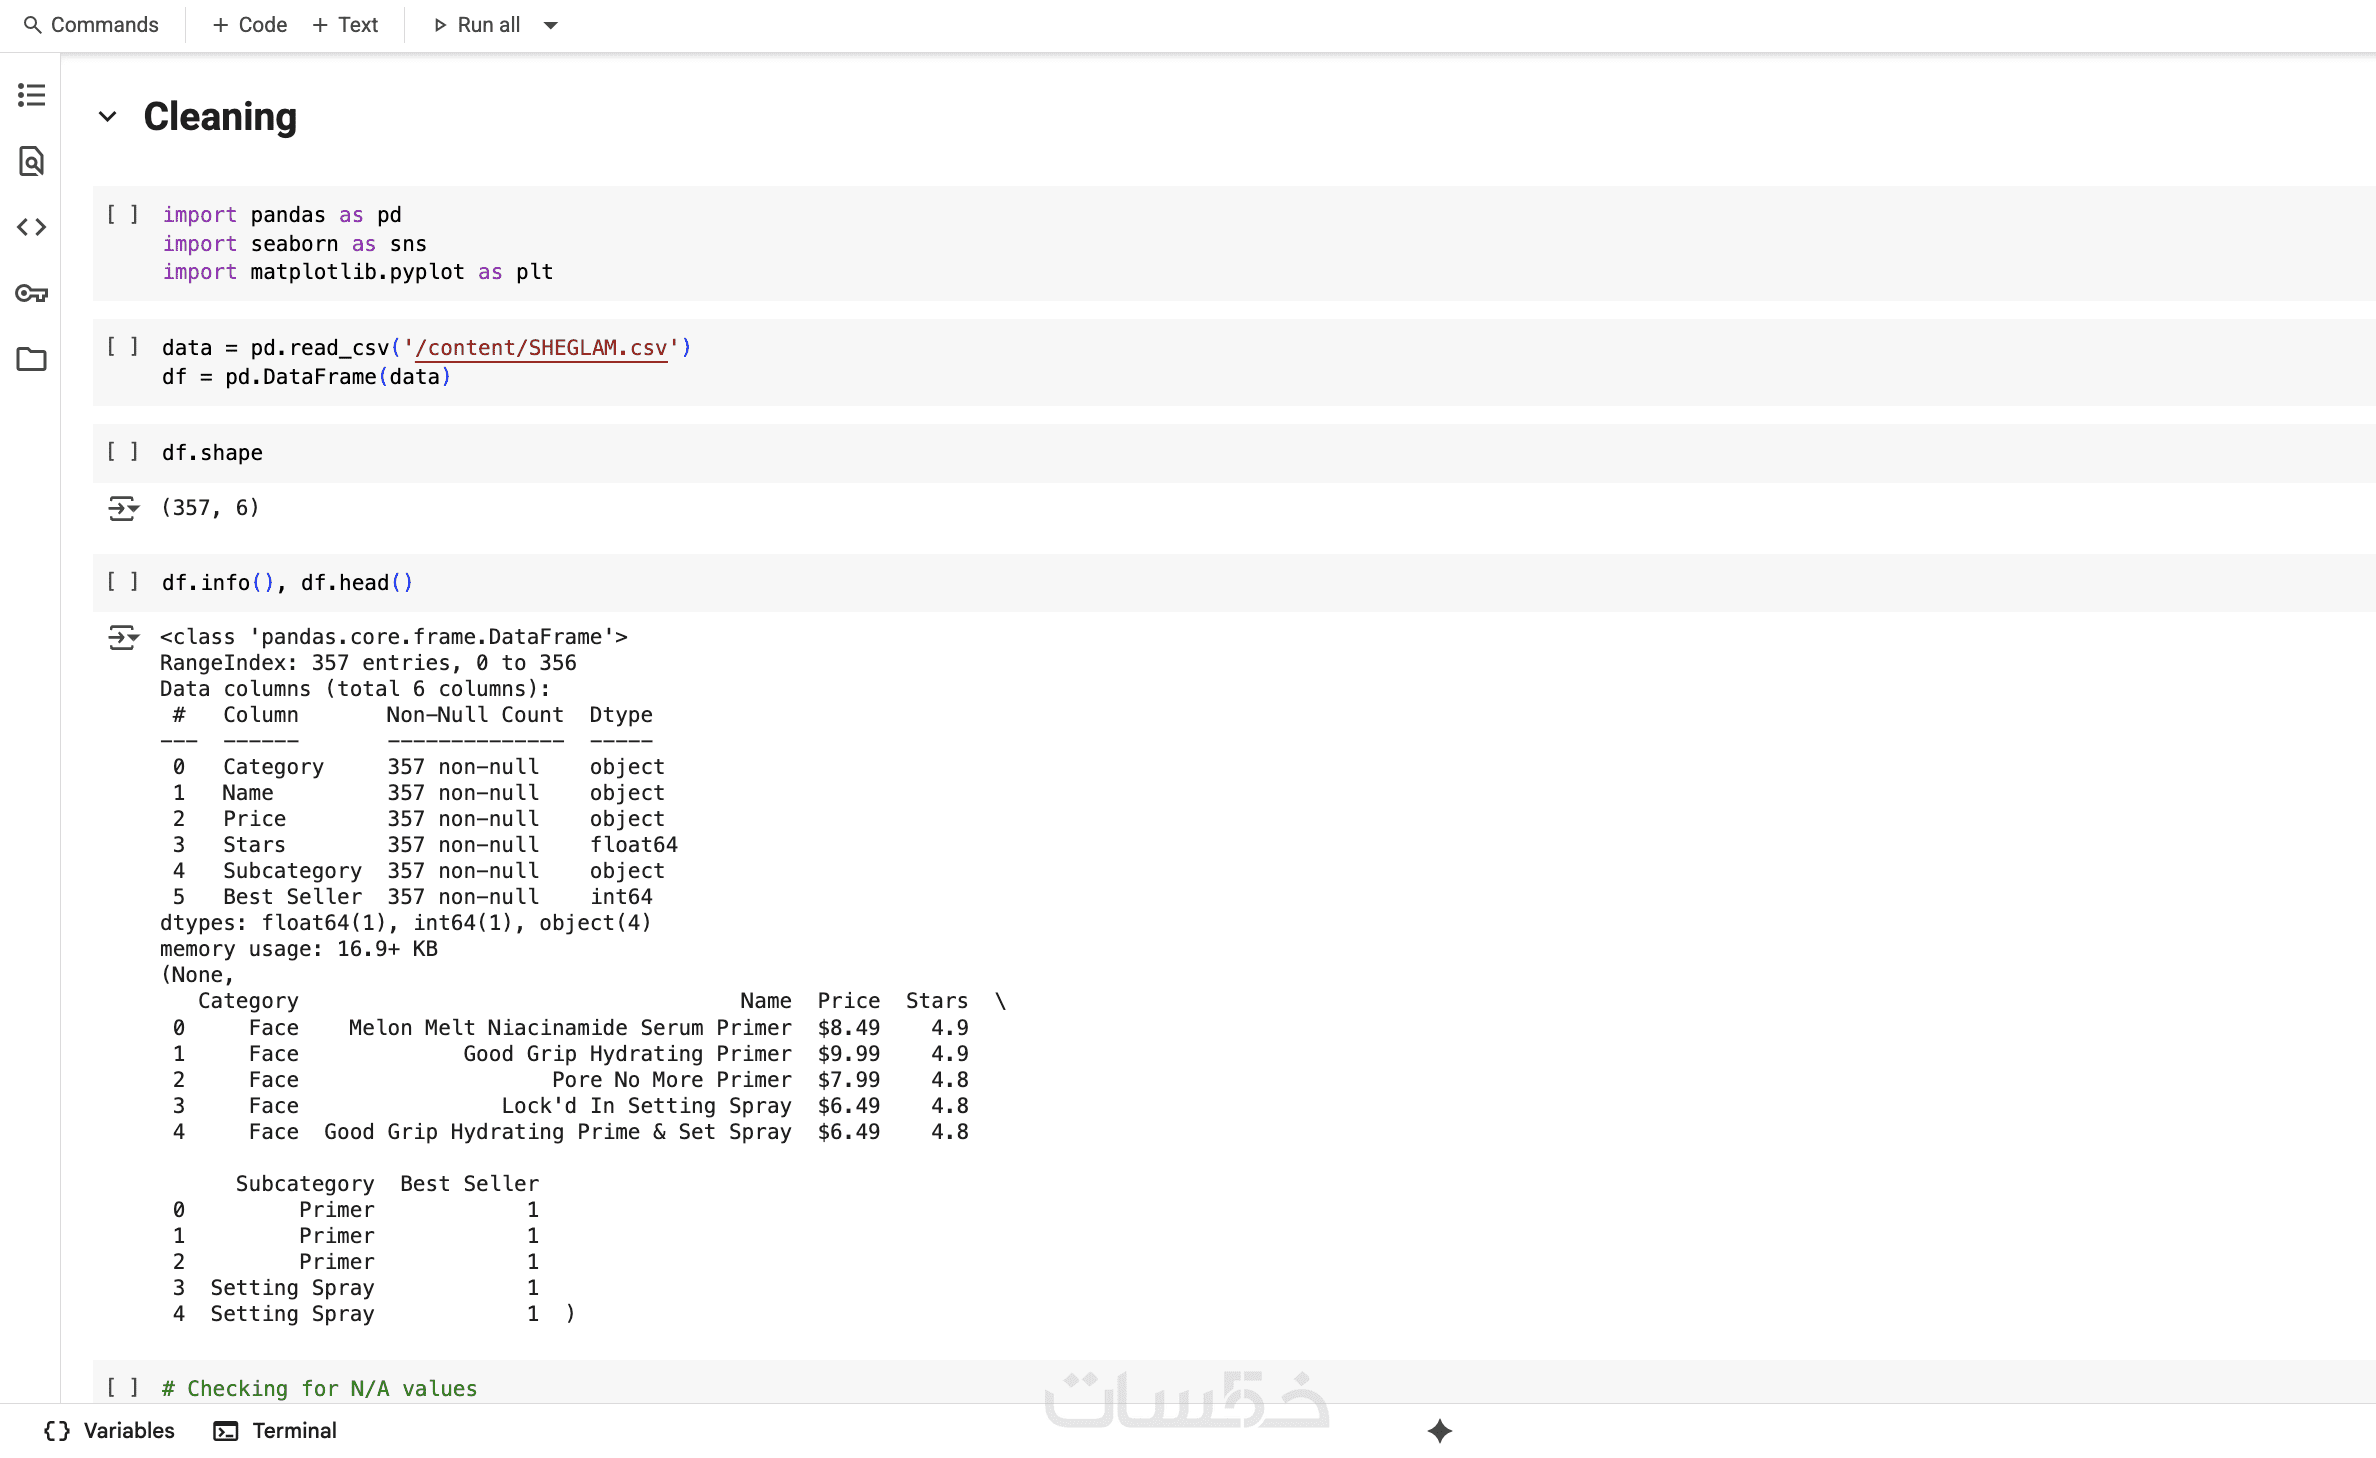
Task: Open the Variables panel
Action: [x=110, y=1431]
